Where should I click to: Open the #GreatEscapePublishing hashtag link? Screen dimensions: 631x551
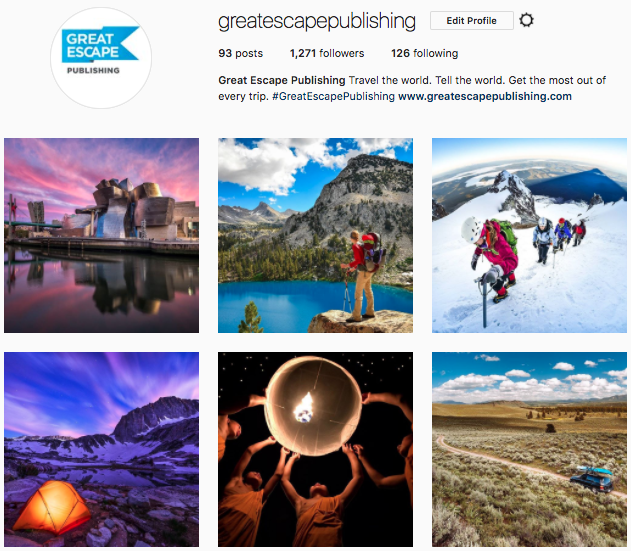click(x=333, y=96)
